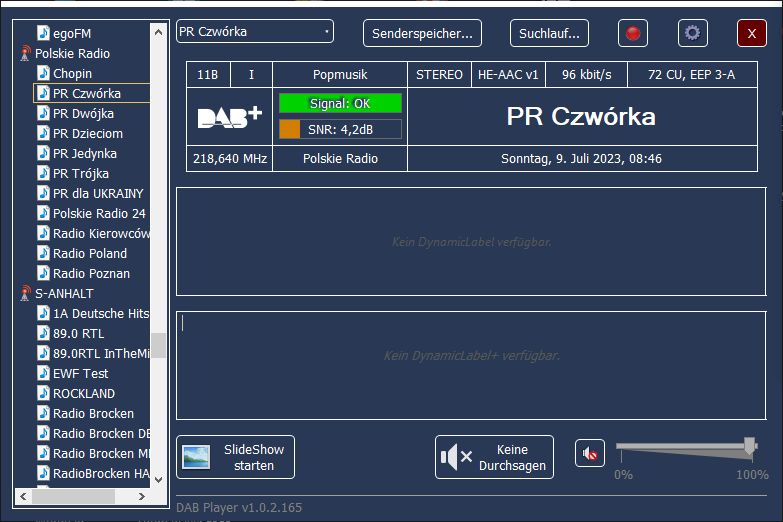Start the Suchlauf station scan
Image resolution: width=783 pixels, height=522 pixels.
[549, 33]
